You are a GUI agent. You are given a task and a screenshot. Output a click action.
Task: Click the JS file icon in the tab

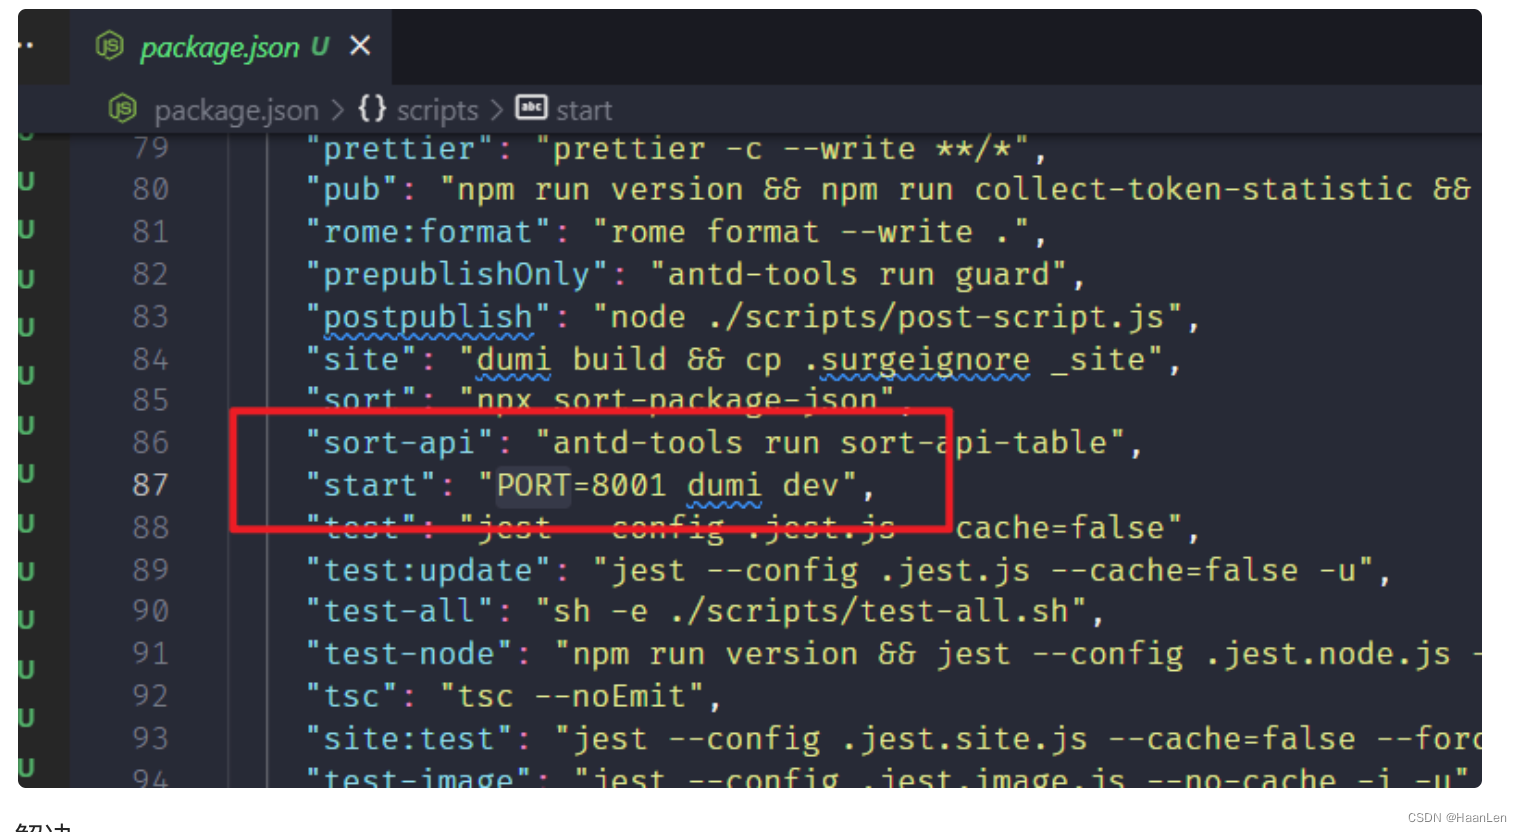coord(109,46)
